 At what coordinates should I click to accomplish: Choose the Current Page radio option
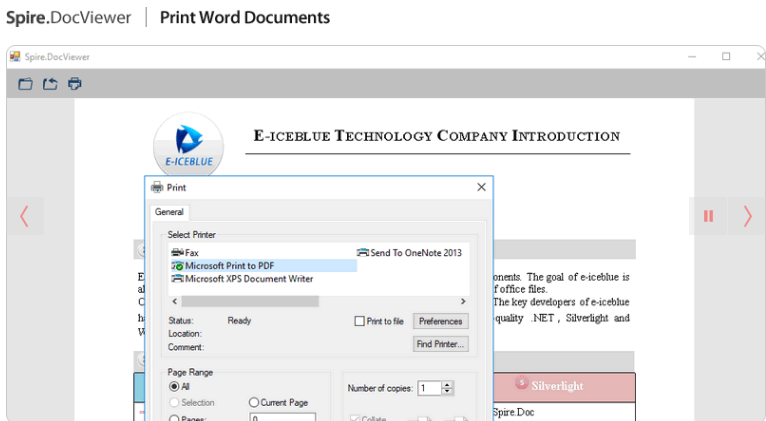pos(278,402)
